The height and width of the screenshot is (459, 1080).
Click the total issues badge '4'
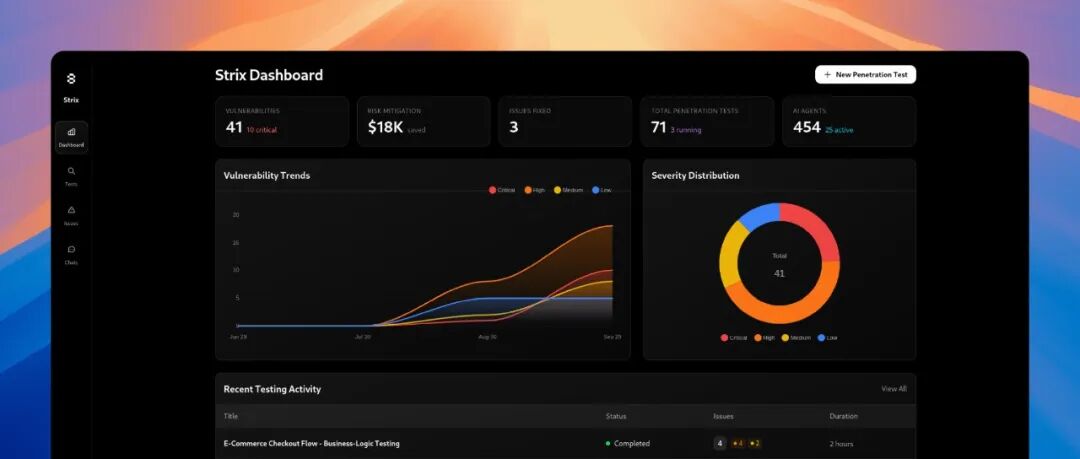[x=720, y=444]
